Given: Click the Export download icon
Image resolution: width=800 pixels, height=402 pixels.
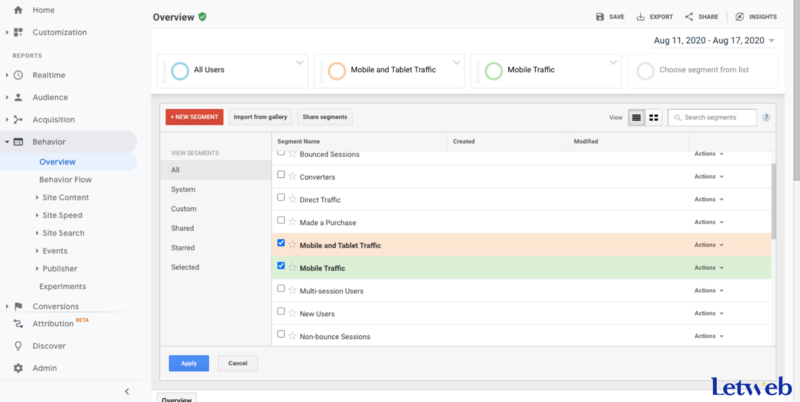Looking at the screenshot, I should (x=640, y=17).
